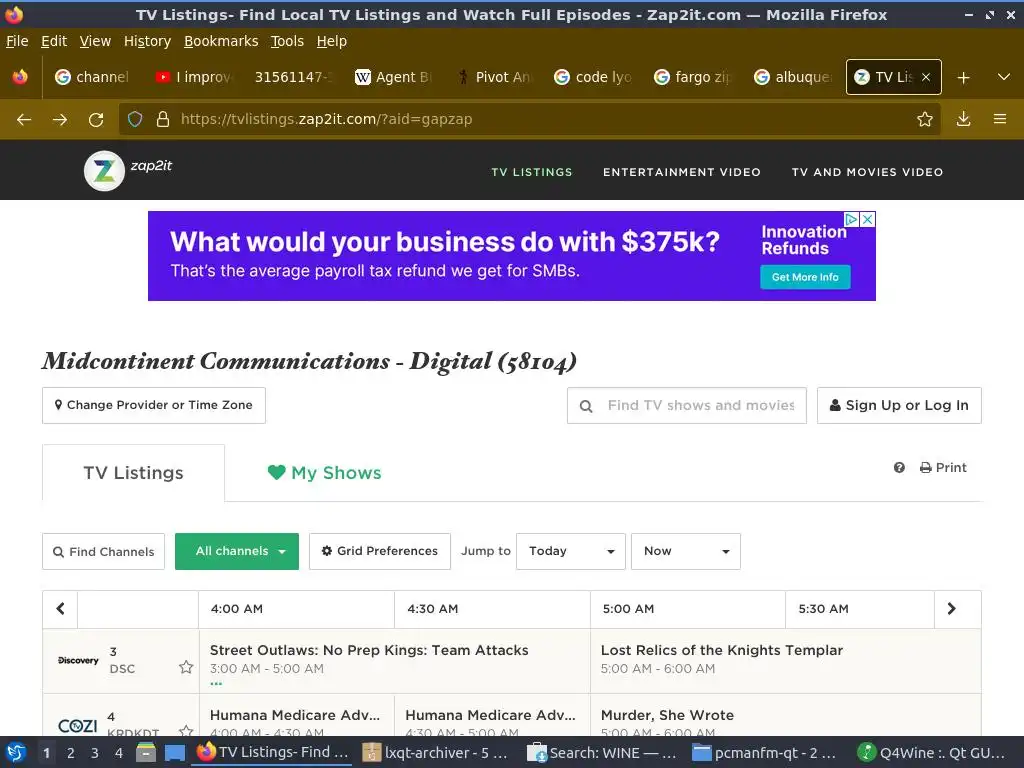Reload the current page
Image resolution: width=1024 pixels, height=768 pixels.
pos(96,120)
